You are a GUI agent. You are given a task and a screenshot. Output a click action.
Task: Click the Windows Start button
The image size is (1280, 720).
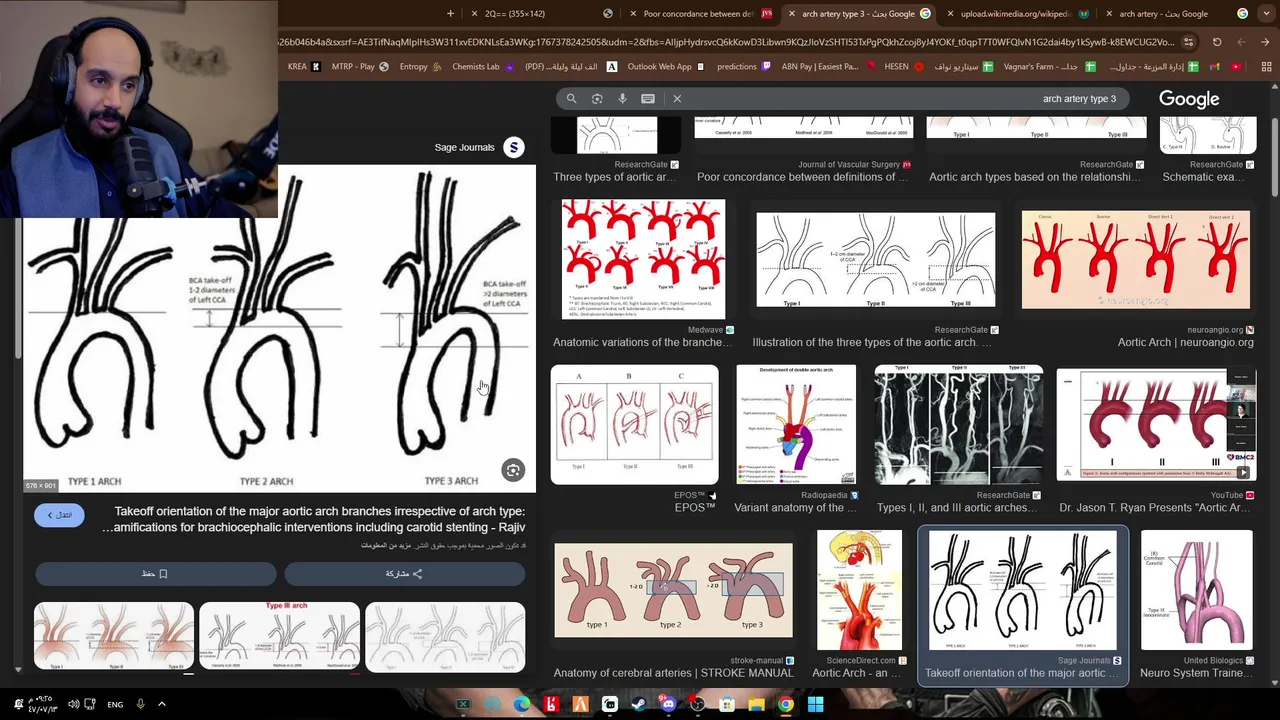(x=816, y=704)
